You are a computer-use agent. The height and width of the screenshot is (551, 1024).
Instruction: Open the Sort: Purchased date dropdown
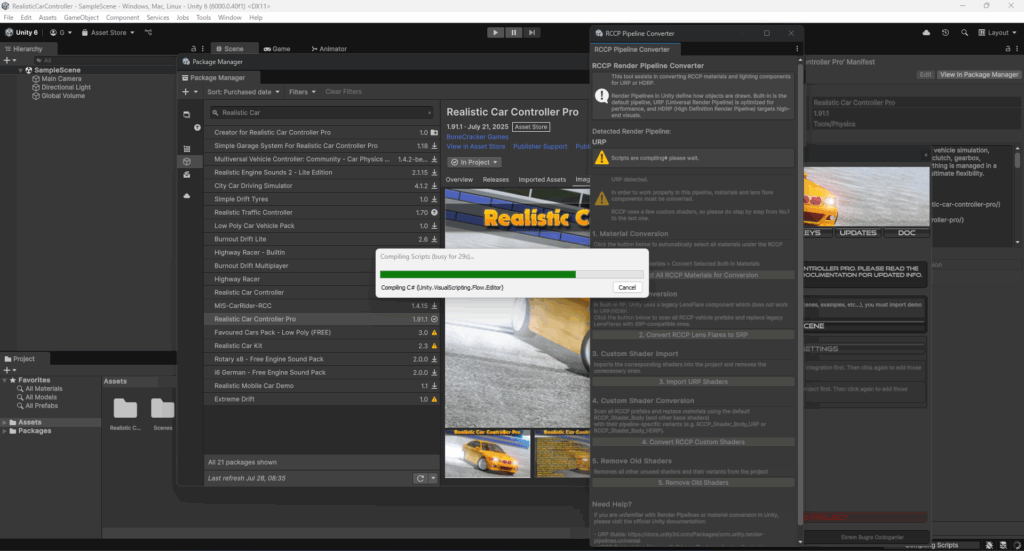[x=244, y=92]
